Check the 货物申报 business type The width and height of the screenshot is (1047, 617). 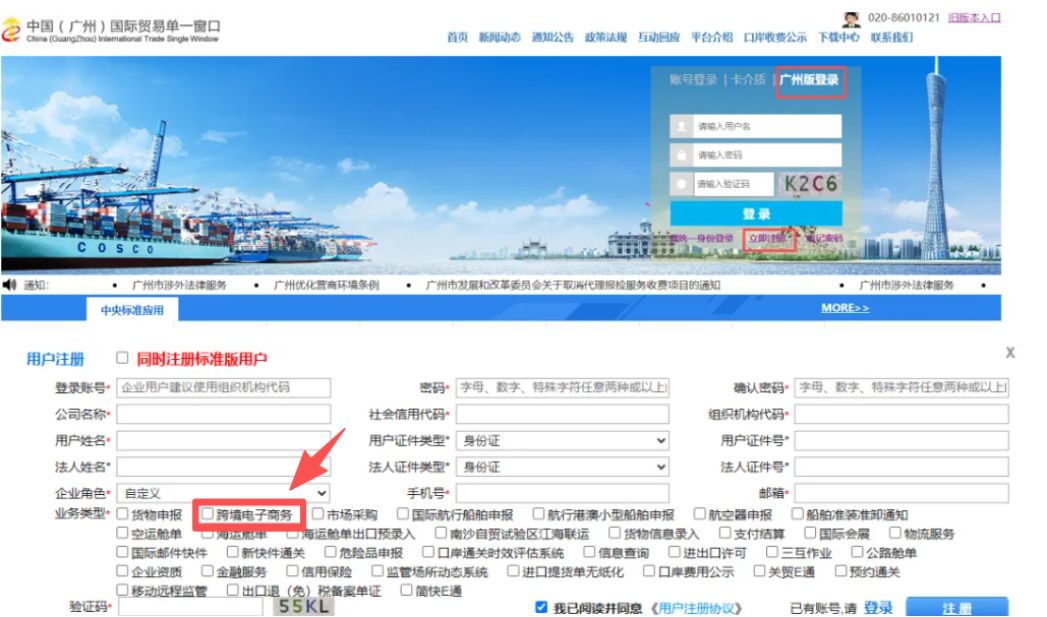click(x=122, y=514)
